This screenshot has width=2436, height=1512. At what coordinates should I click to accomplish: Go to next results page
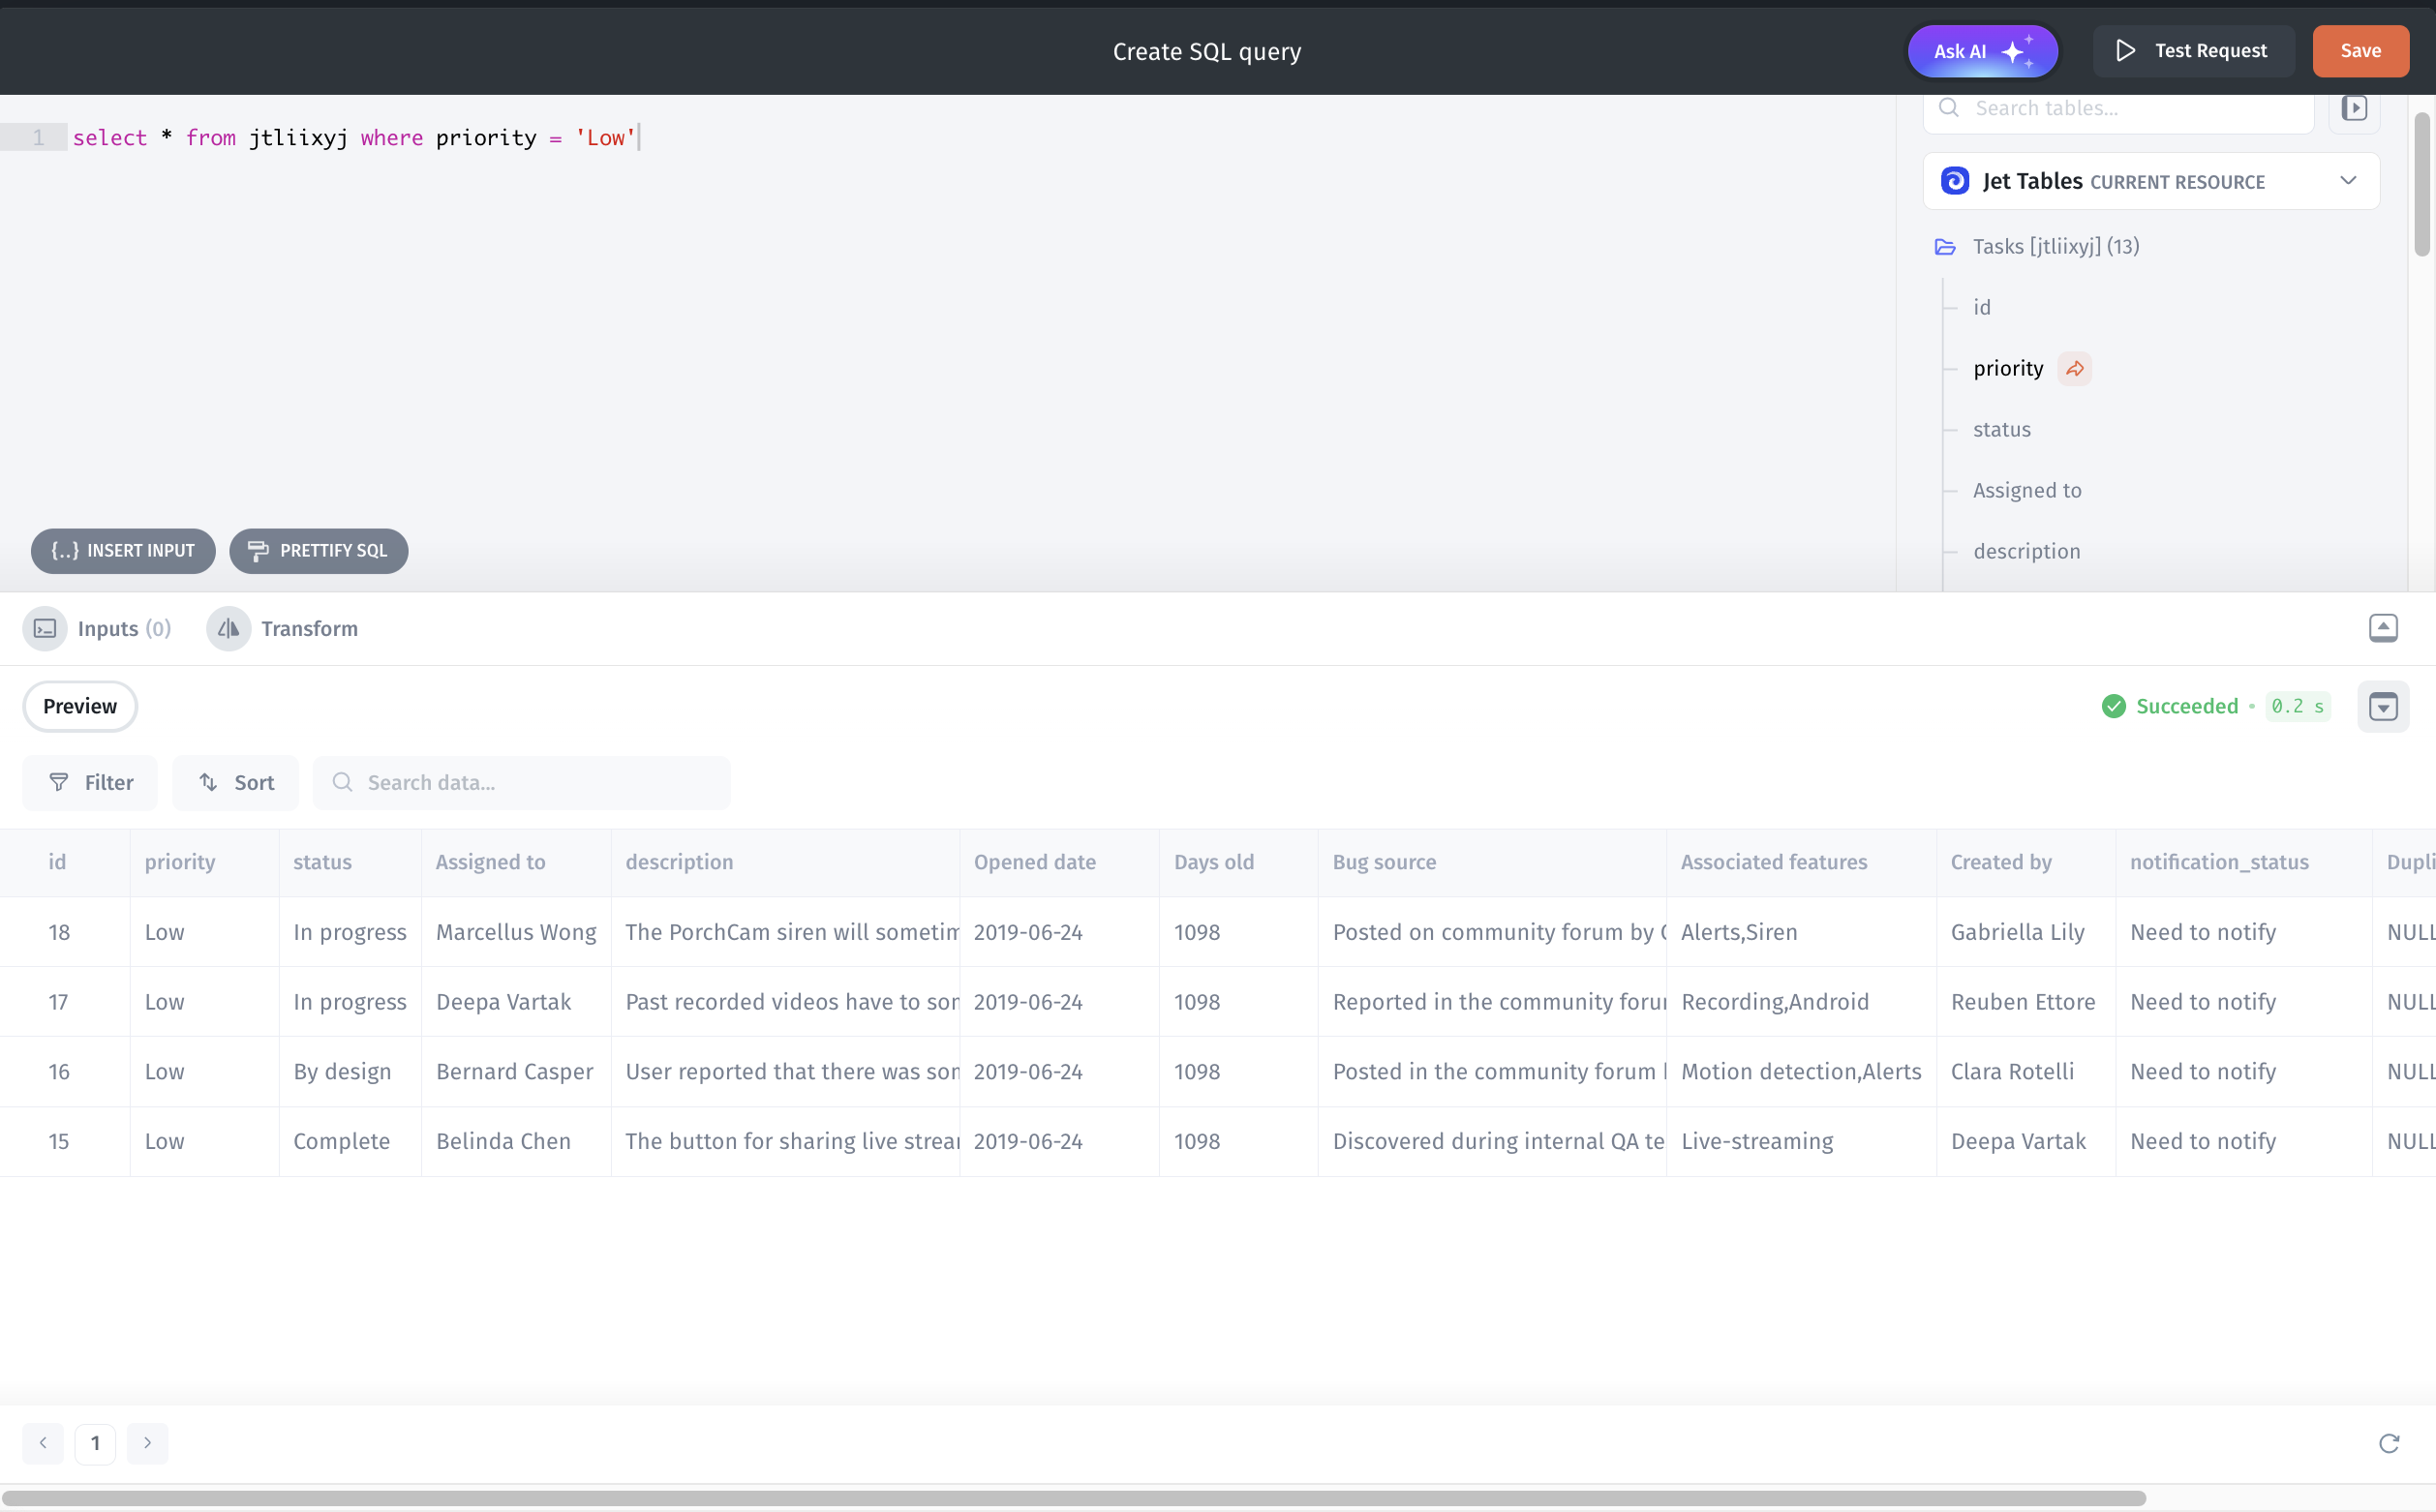click(147, 1443)
